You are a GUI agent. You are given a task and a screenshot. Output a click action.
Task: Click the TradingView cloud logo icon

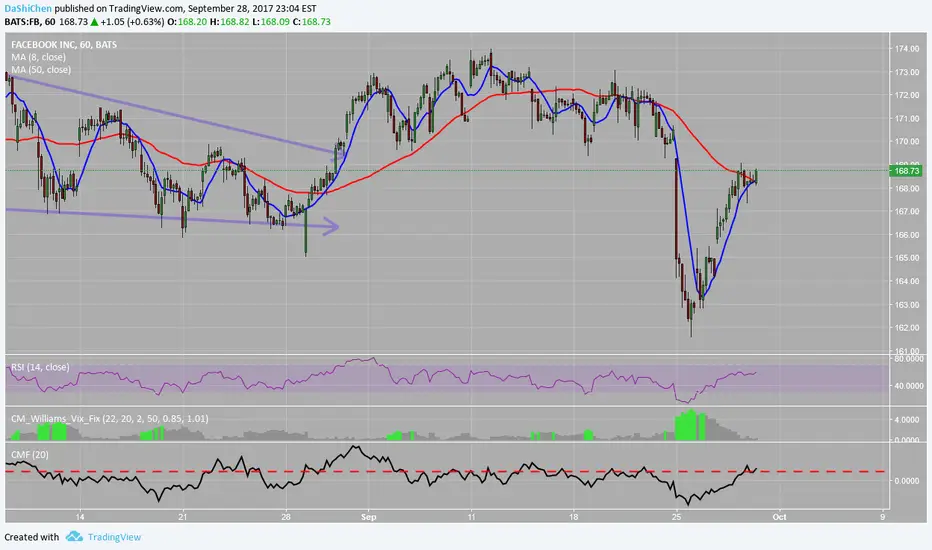(74, 536)
